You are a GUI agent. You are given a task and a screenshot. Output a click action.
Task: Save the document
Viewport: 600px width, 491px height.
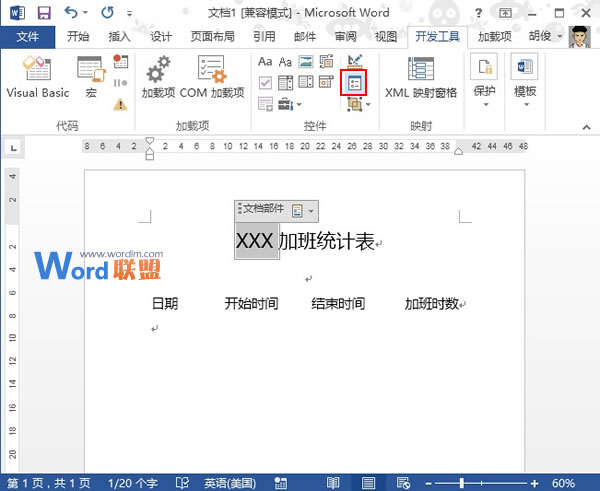[44, 13]
